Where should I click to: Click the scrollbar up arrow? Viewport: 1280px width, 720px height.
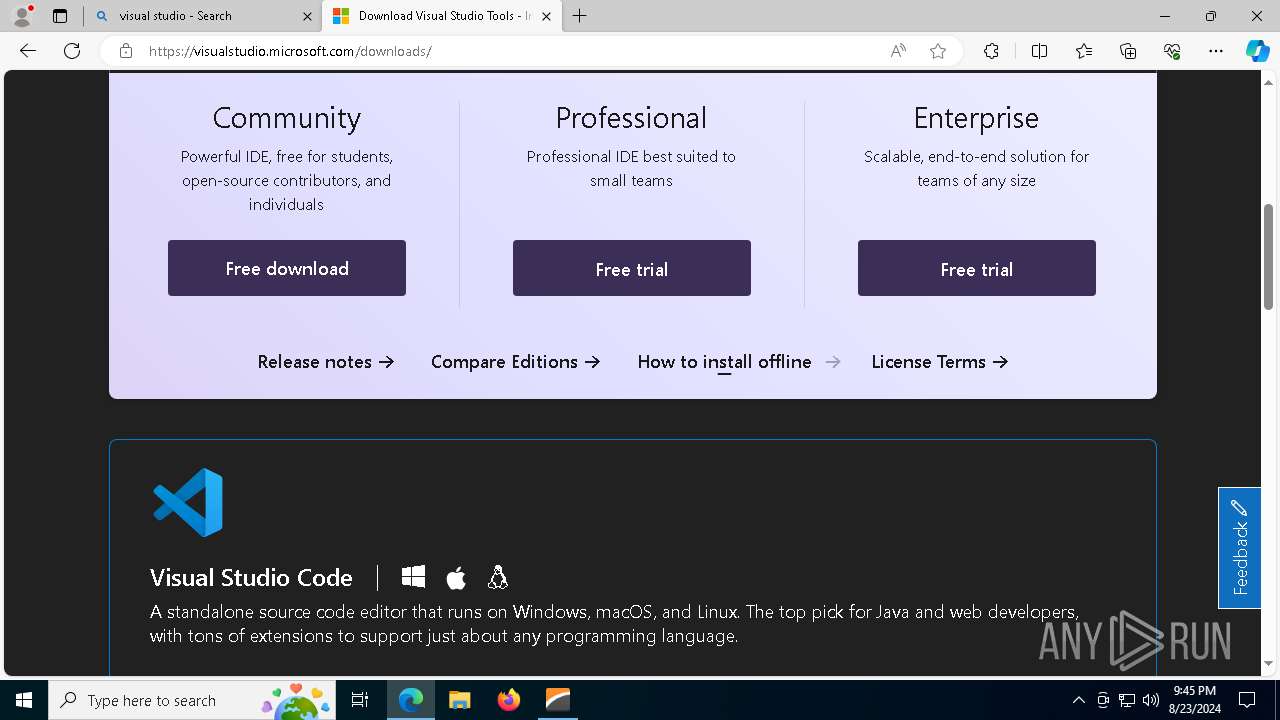pos(1269,81)
